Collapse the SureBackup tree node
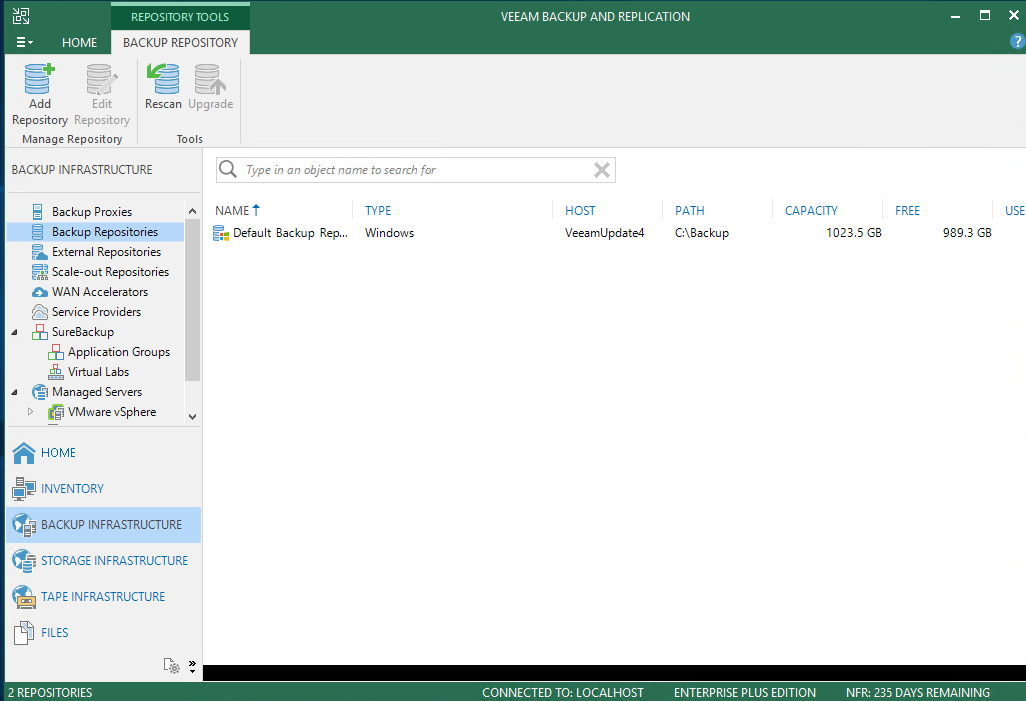Screen dimensions: 1026x701 point(15,332)
